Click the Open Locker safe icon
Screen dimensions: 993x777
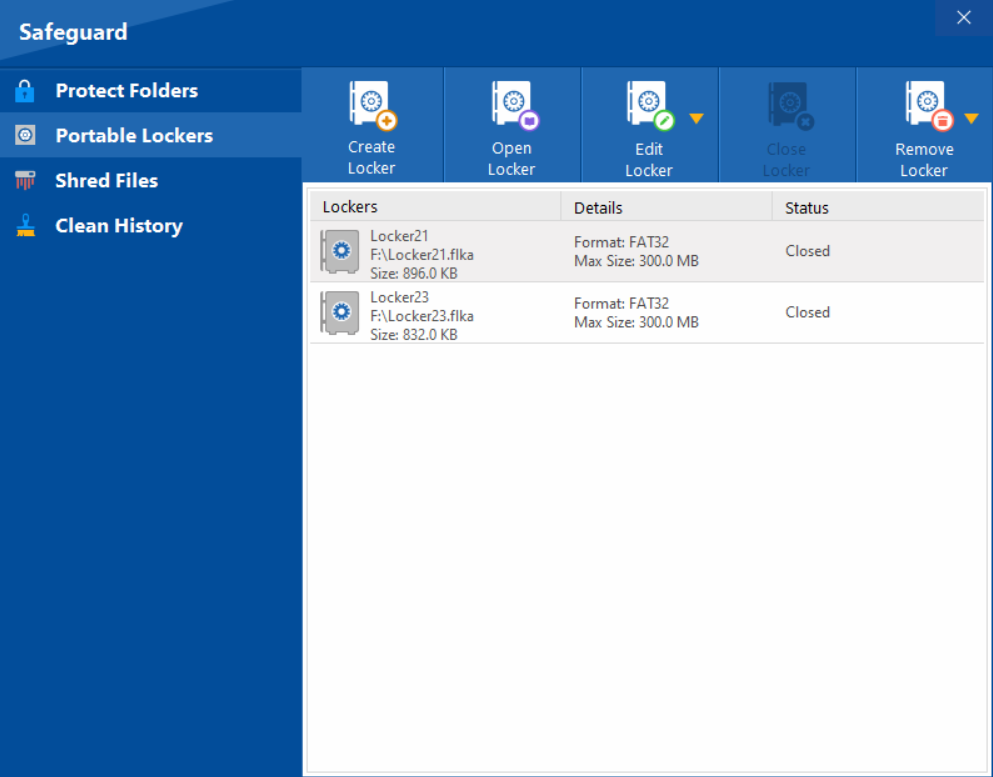point(515,105)
